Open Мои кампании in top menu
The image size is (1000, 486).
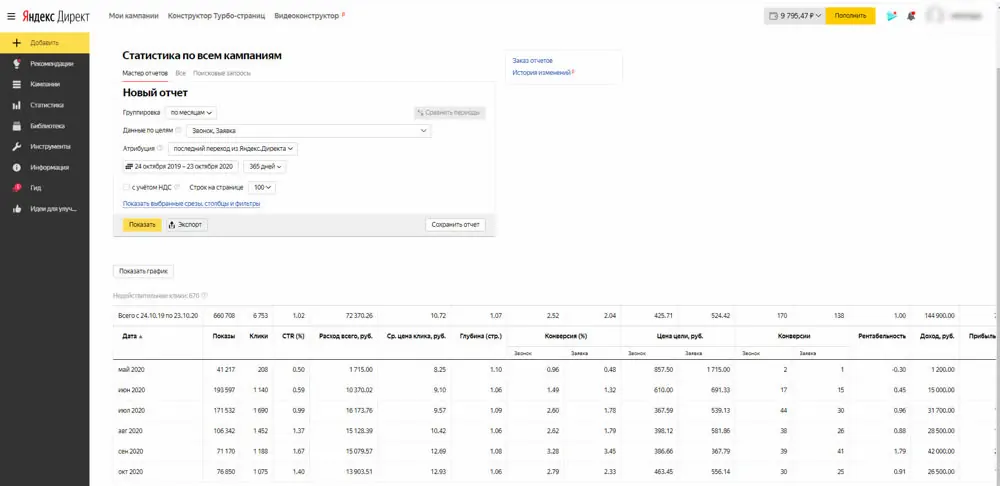click(133, 16)
